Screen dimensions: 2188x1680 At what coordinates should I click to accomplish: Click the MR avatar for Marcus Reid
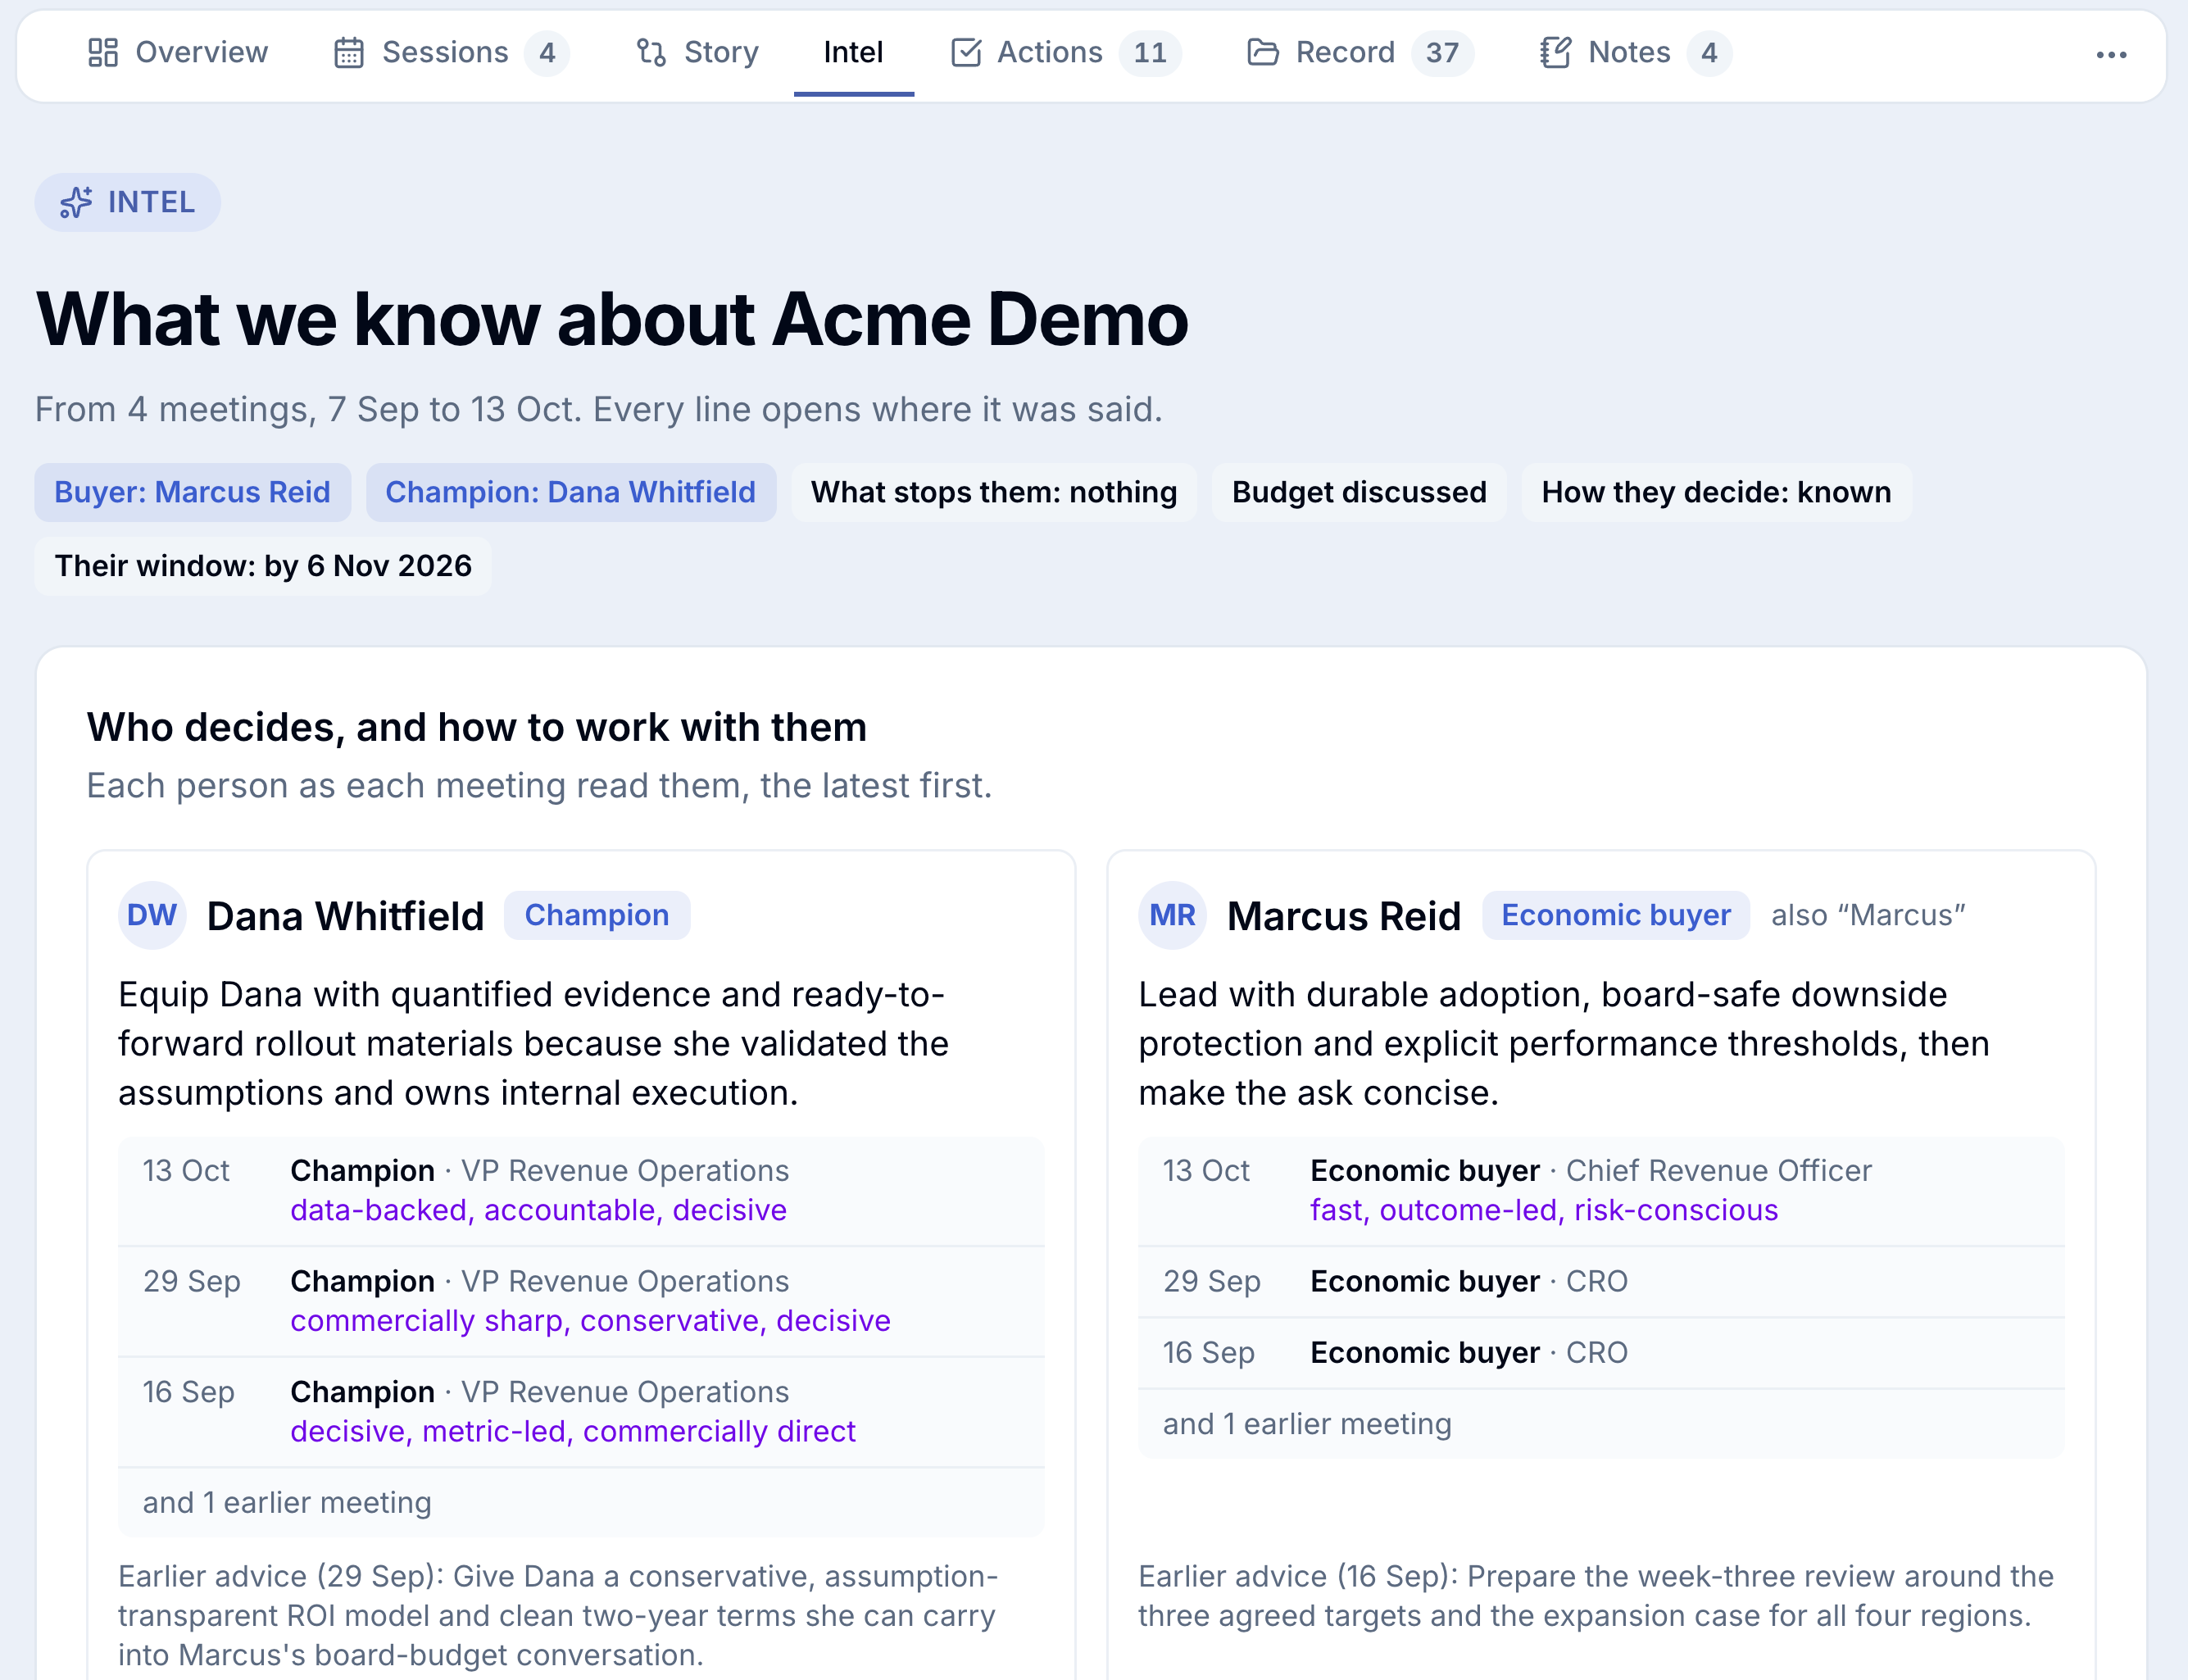click(1172, 915)
